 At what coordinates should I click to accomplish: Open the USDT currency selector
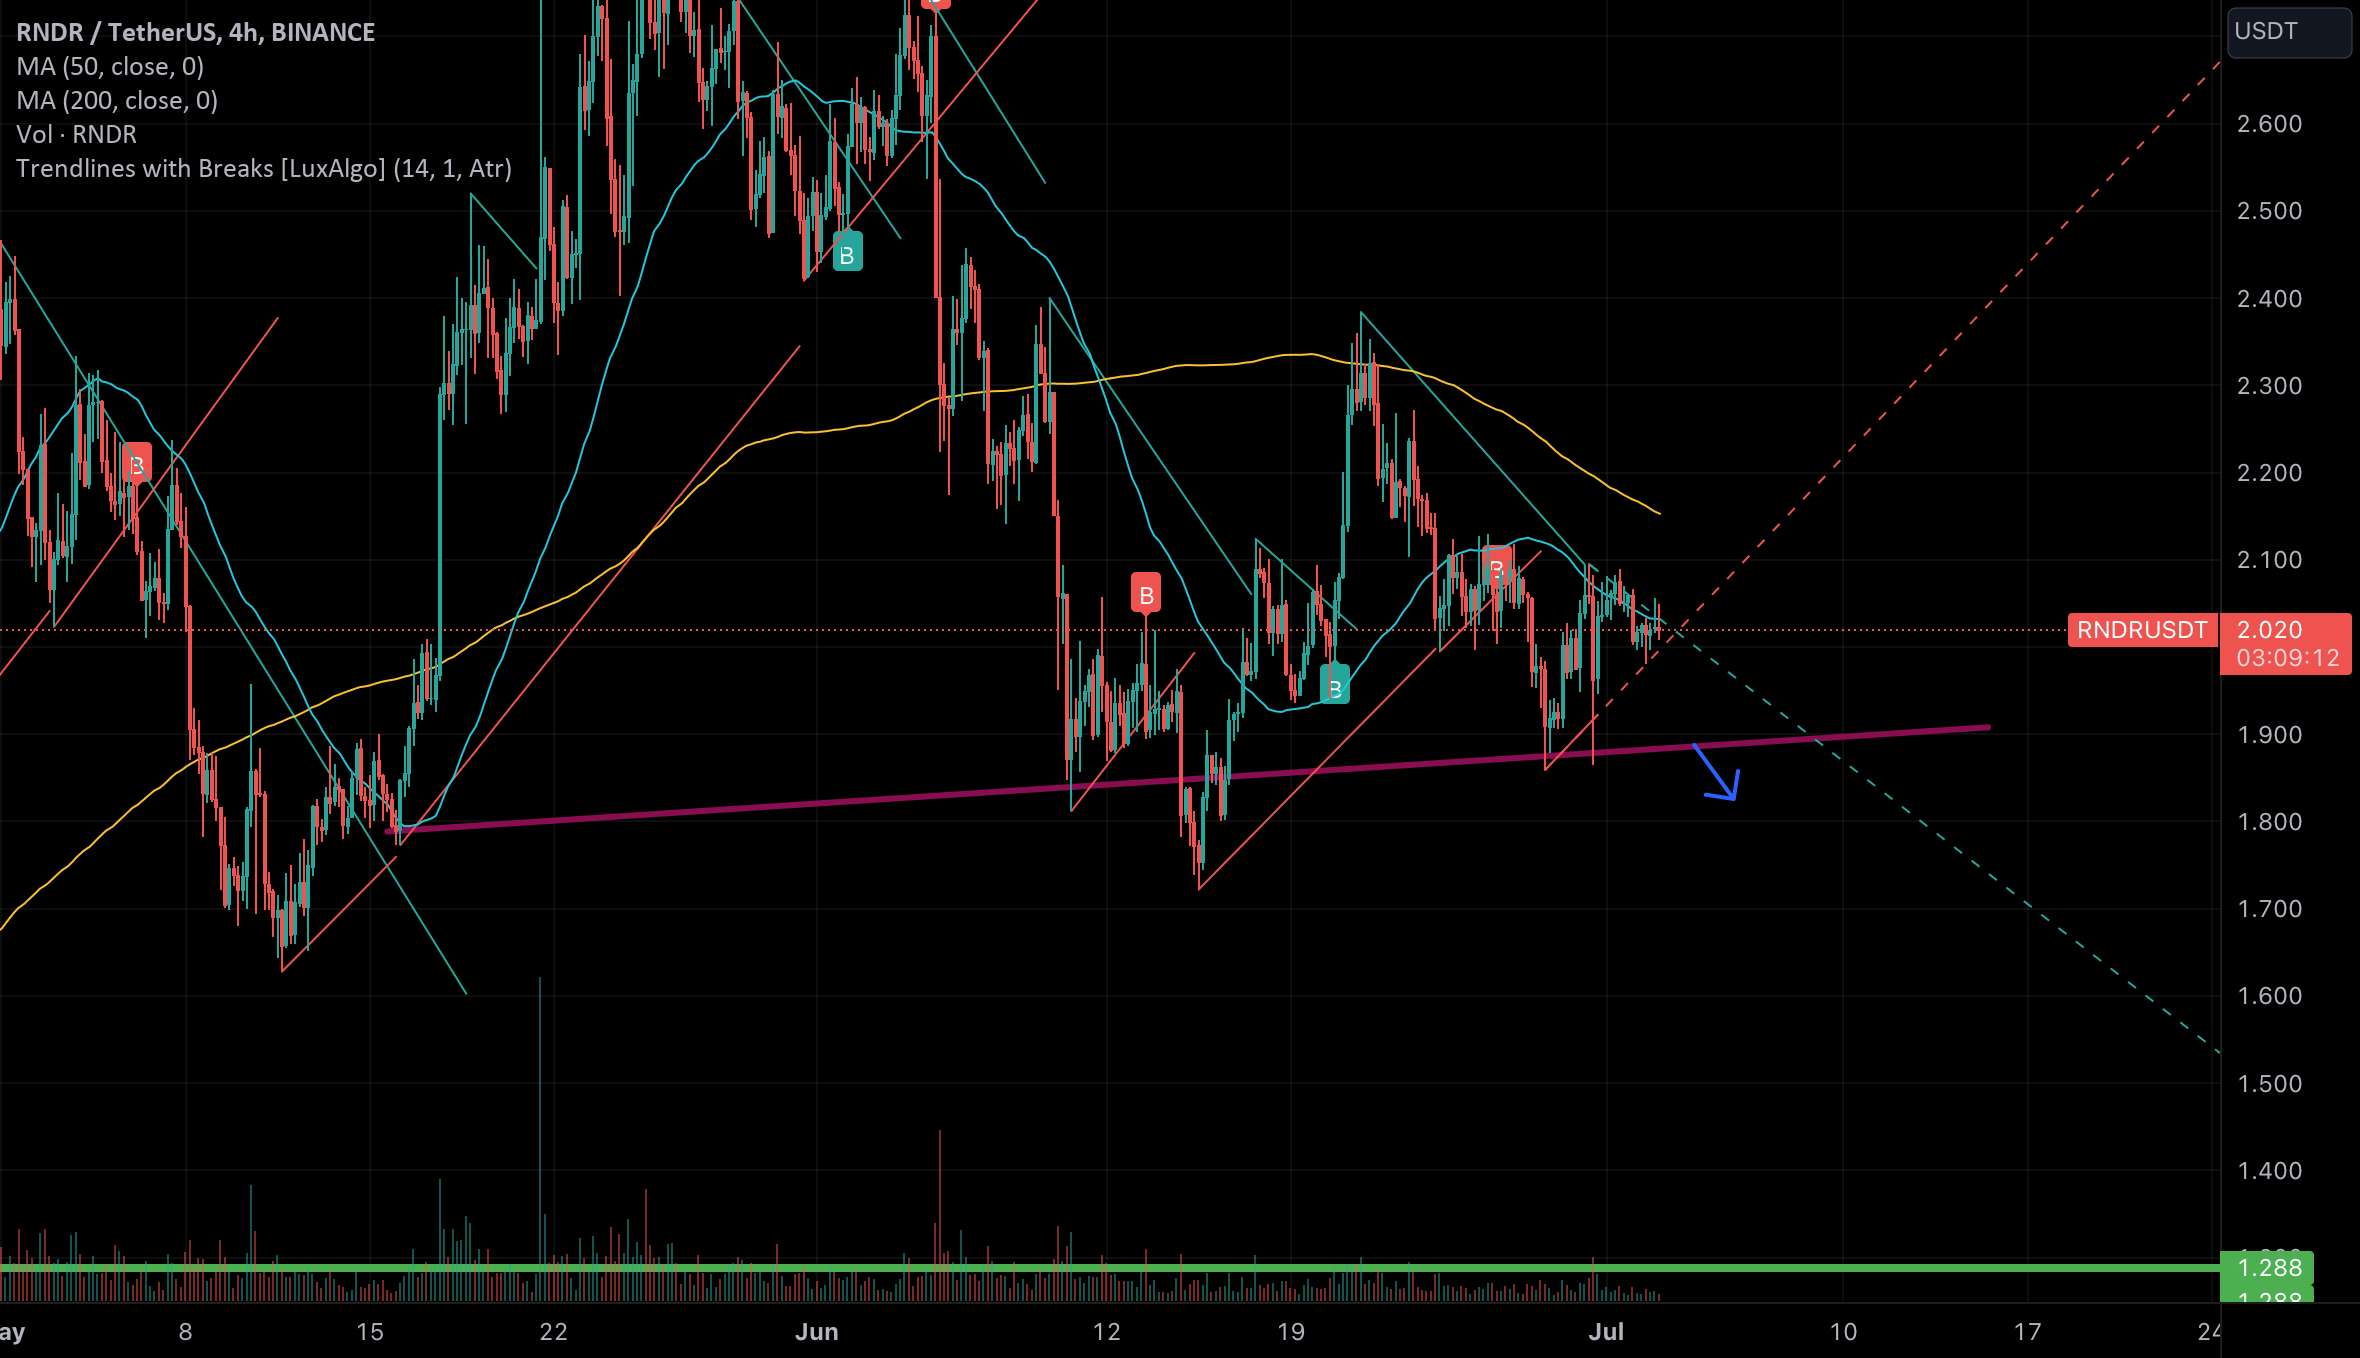coord(2288,32)
